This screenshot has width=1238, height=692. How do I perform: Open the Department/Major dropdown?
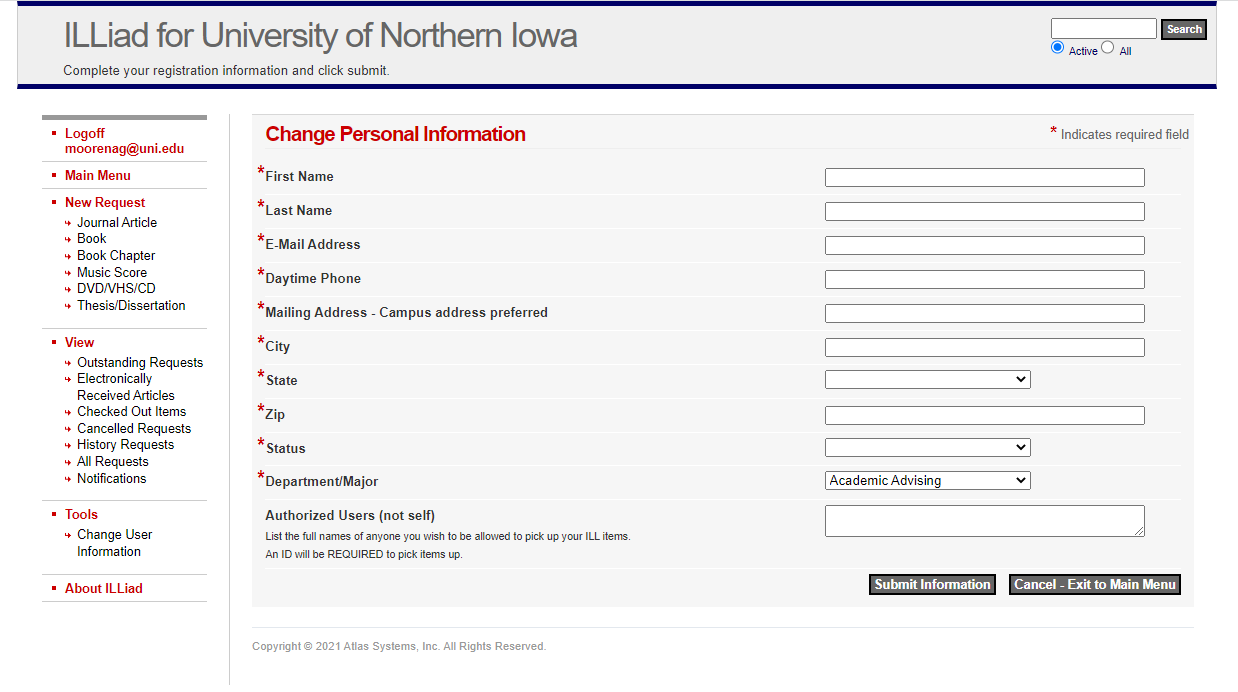[x=927, y=481]
